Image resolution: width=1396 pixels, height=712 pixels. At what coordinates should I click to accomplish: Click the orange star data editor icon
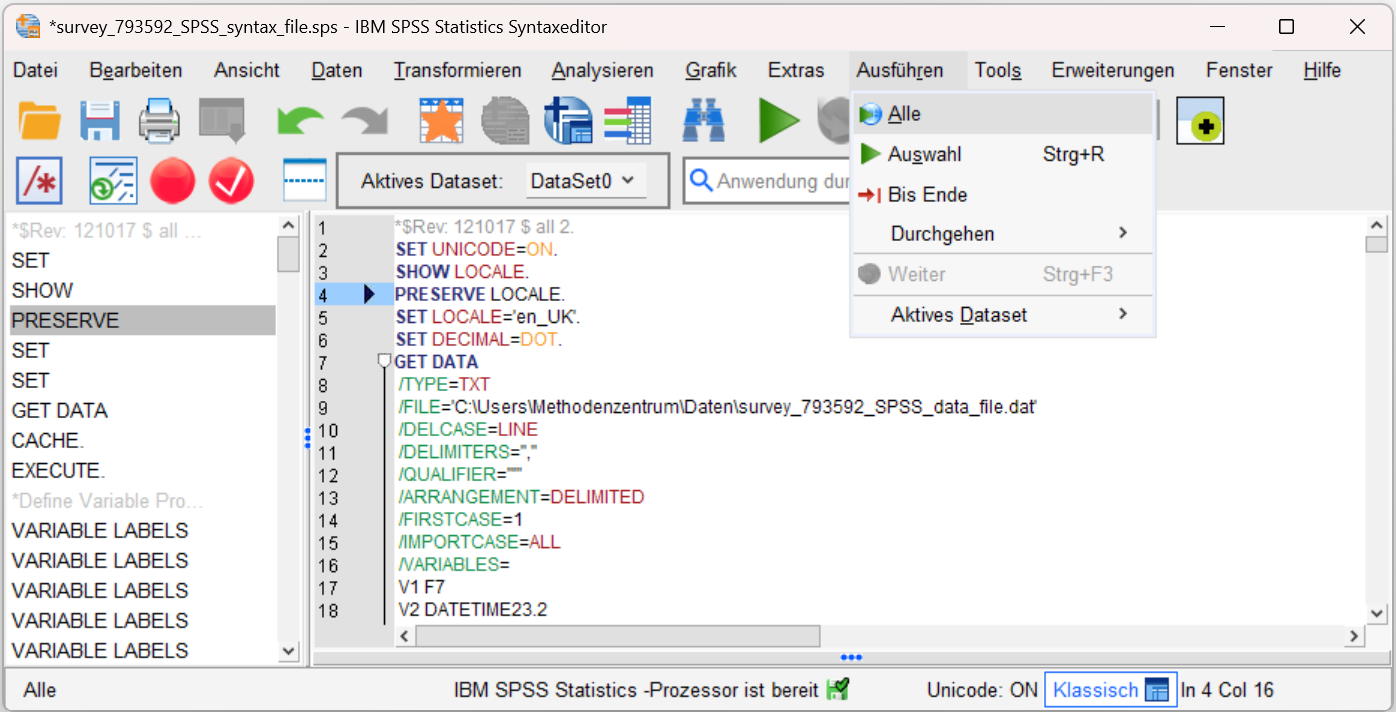441,121
